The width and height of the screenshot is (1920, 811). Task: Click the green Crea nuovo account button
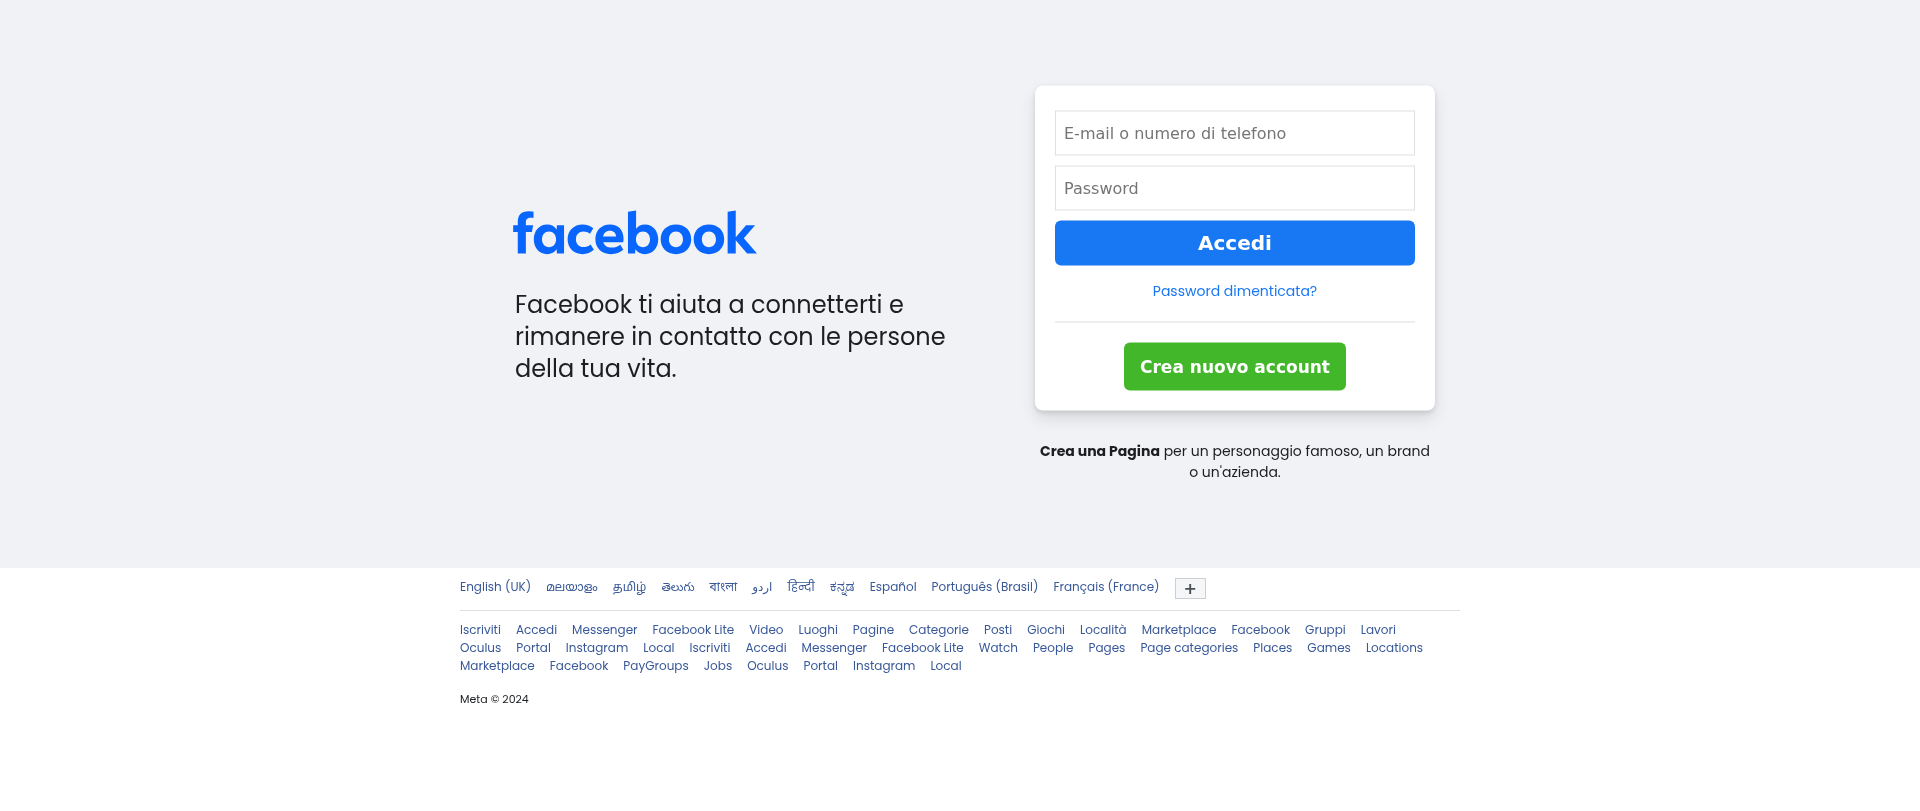1234,367
